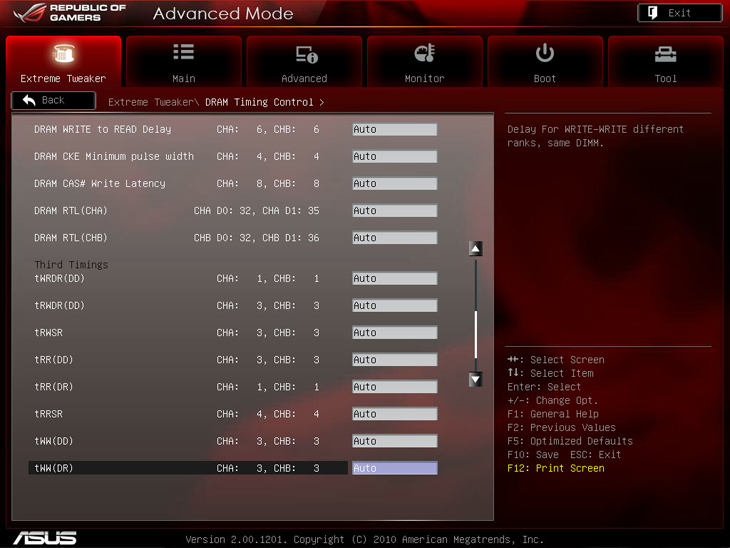Select DRAM CKE Minimum pulse width field

click(x=394, y=157)
